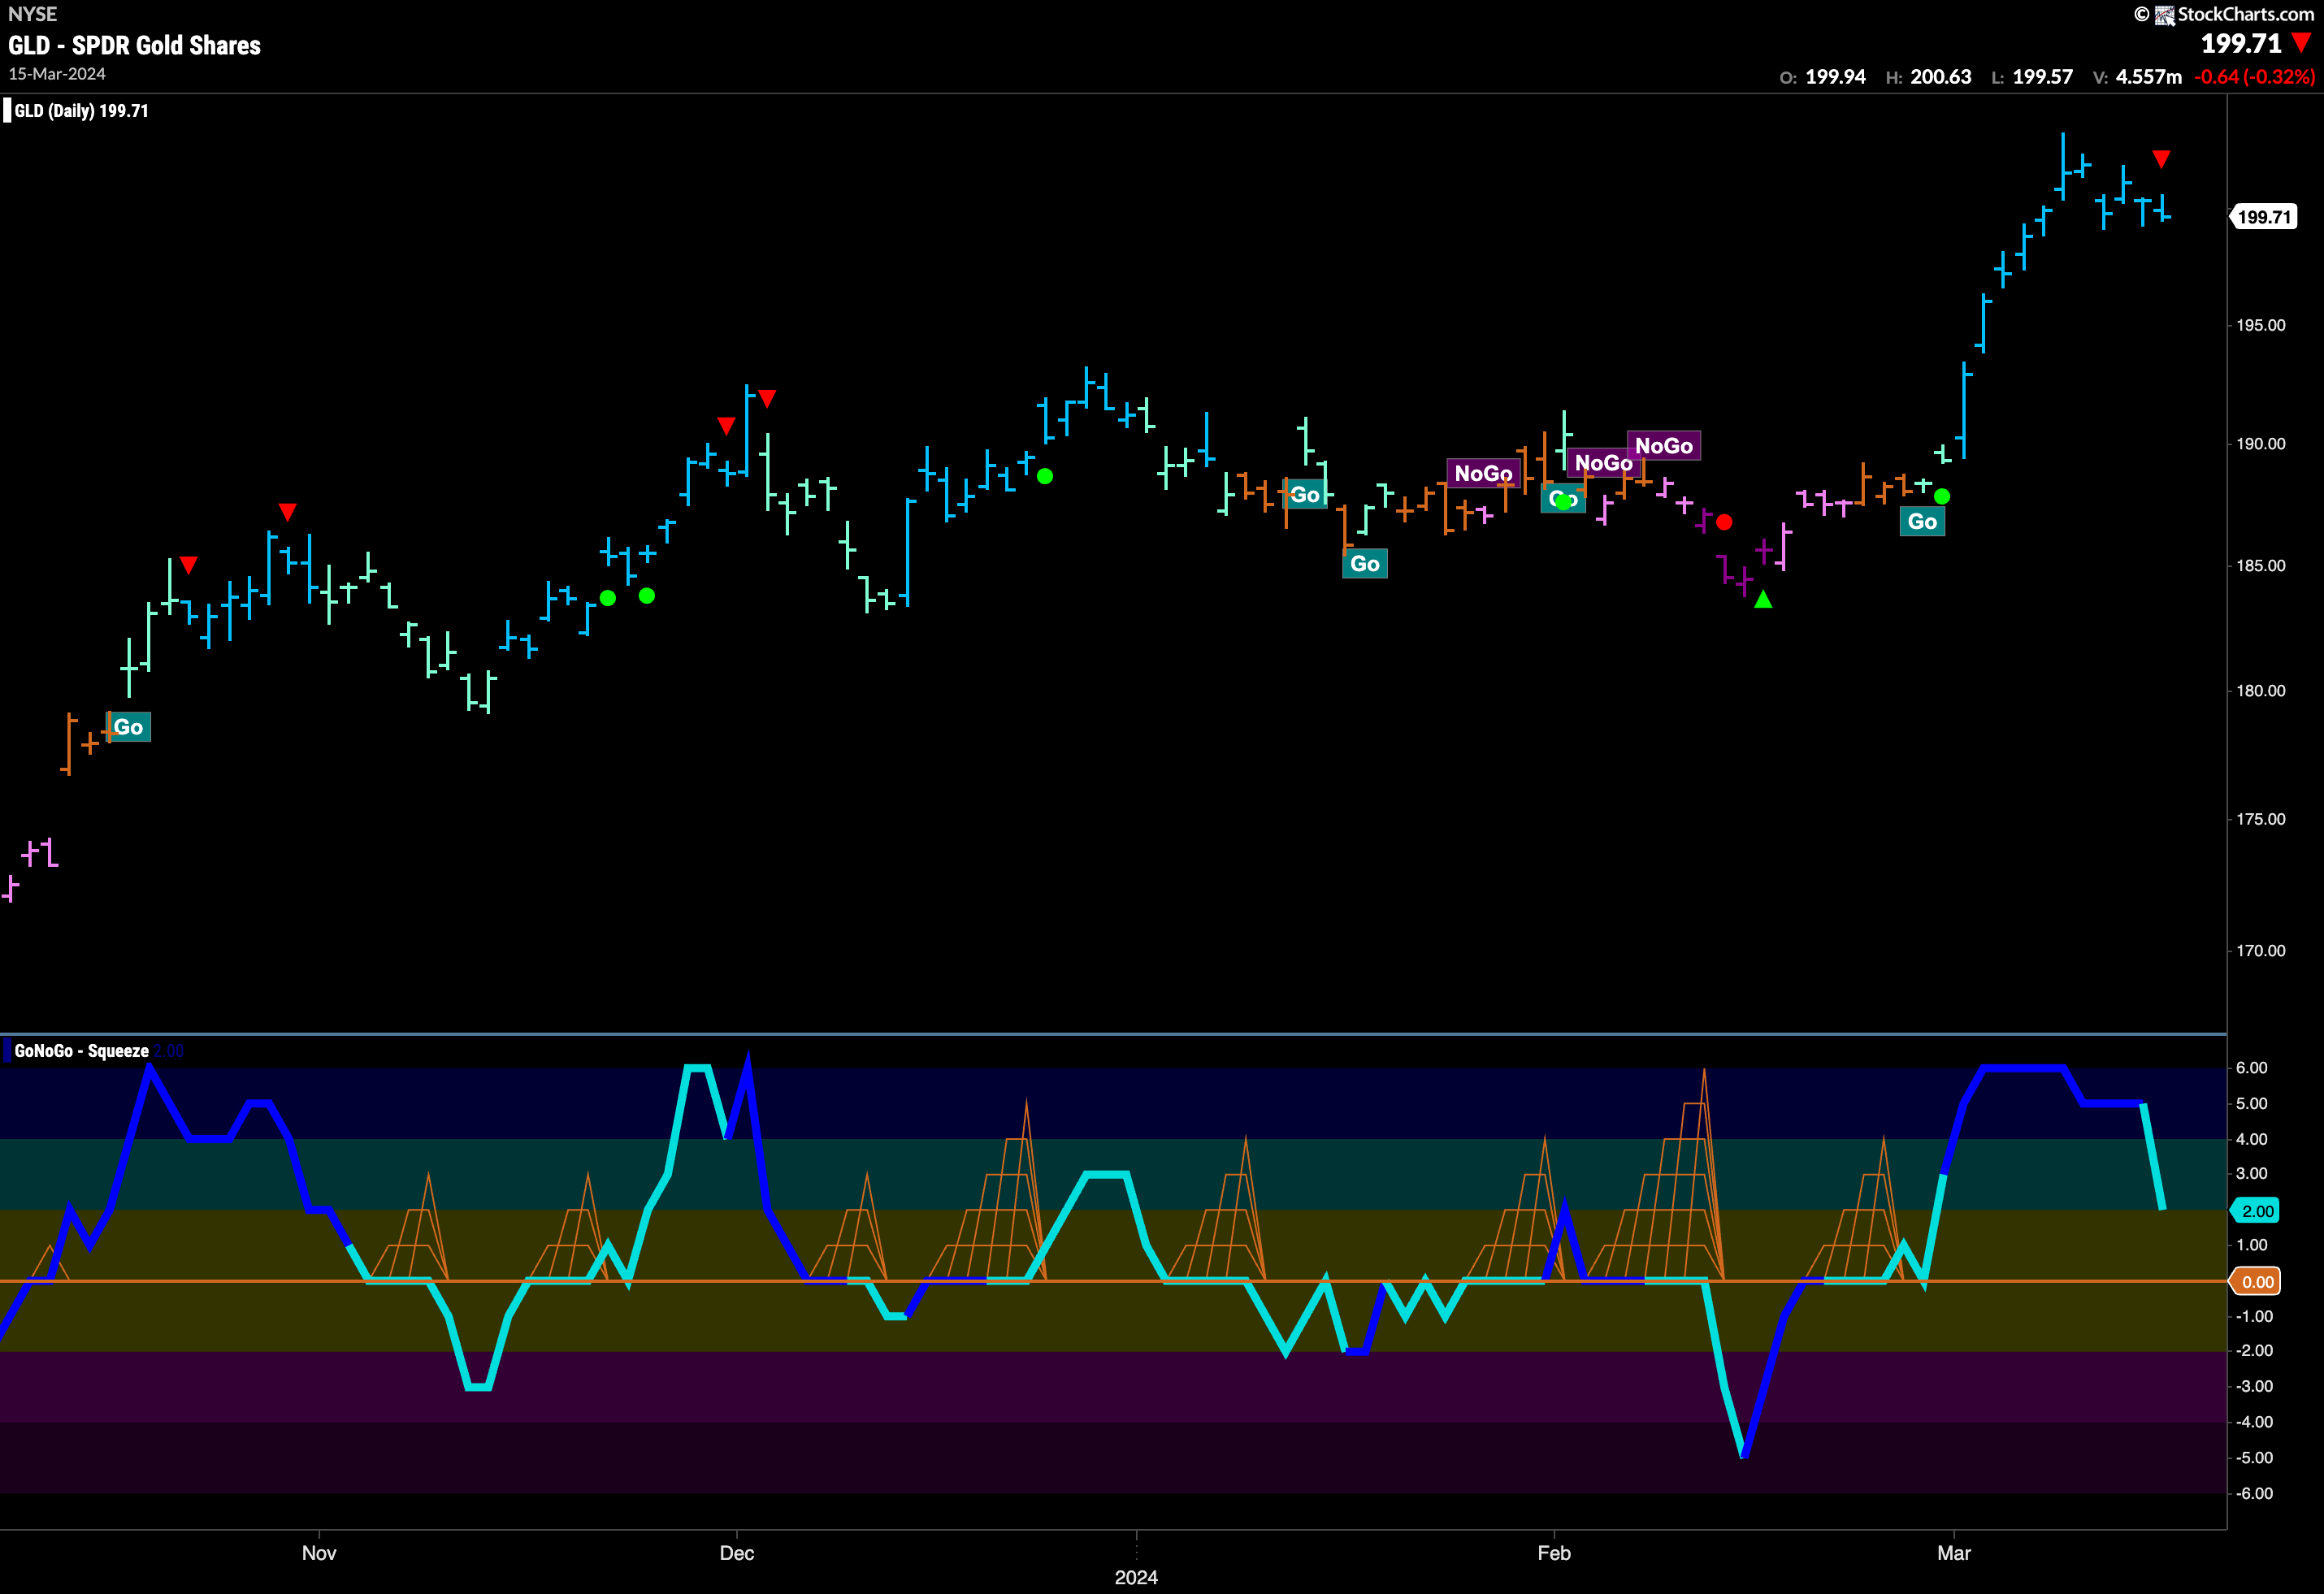Click the highest NoGo label in February
This screenshot has height=1594, width=2324.
click(1664, 446)
